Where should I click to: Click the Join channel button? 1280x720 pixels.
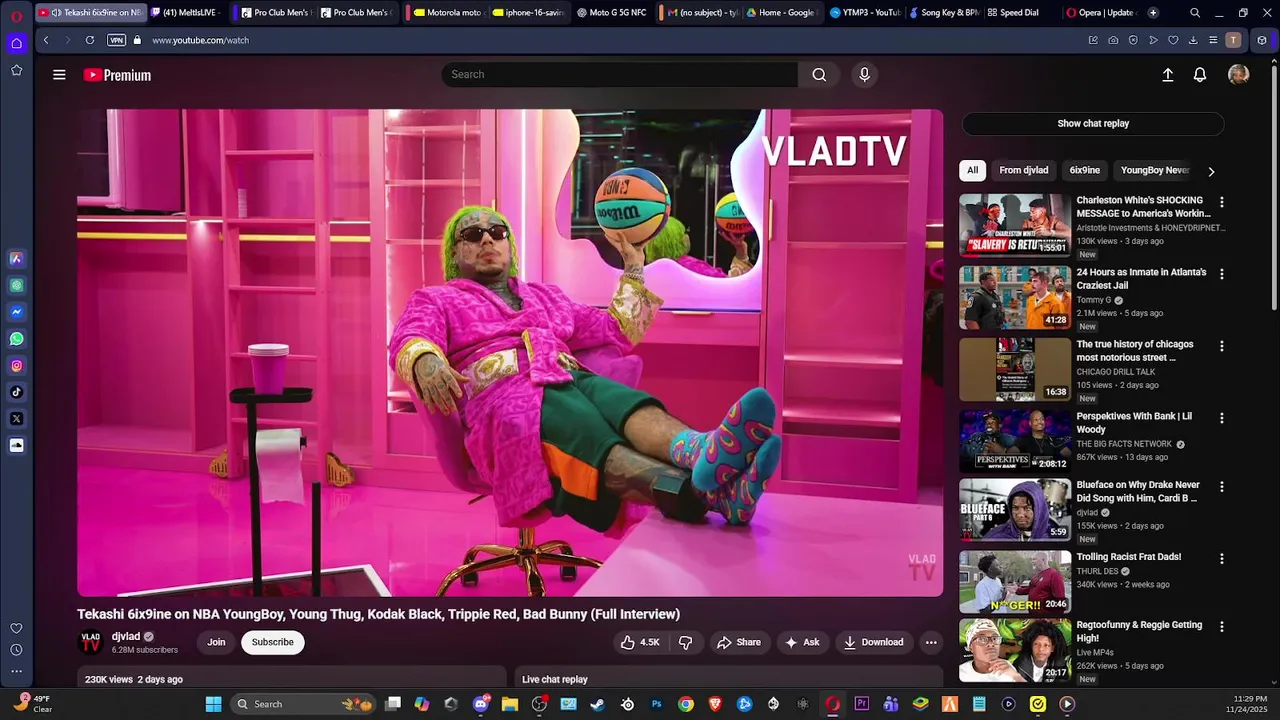click(x=216, y=642)
